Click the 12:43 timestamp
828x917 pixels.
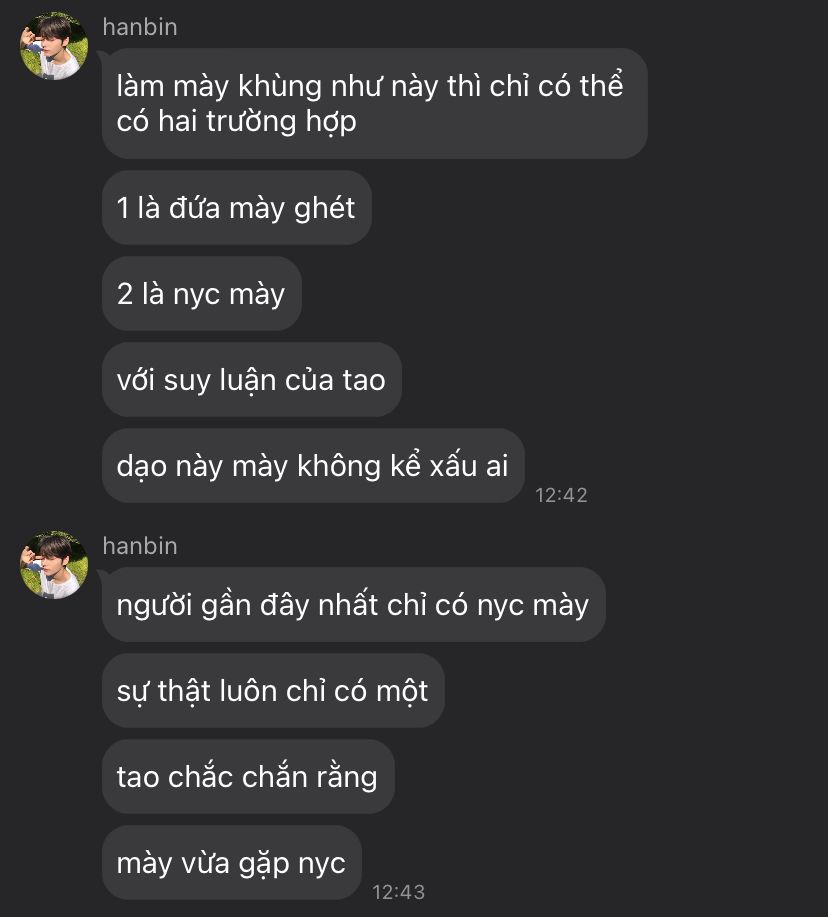click(398, 892)
